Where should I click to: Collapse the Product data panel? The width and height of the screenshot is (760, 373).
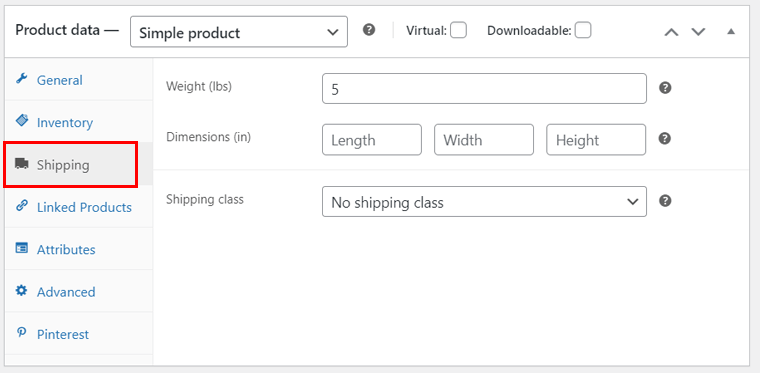(x=731, y=32)
